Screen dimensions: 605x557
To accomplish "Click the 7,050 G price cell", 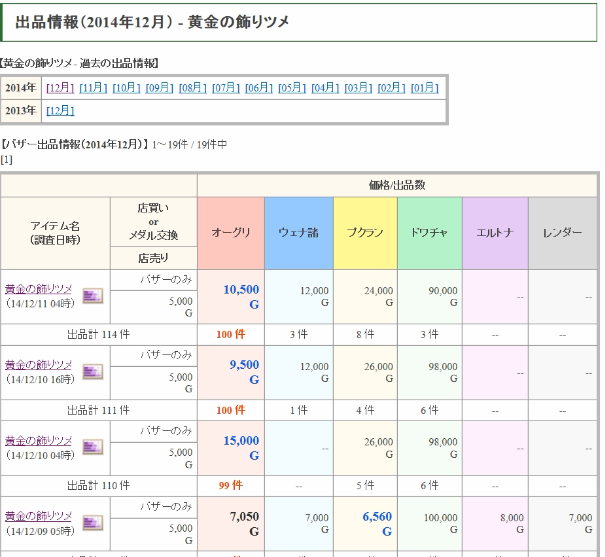I will coord(231,523).
